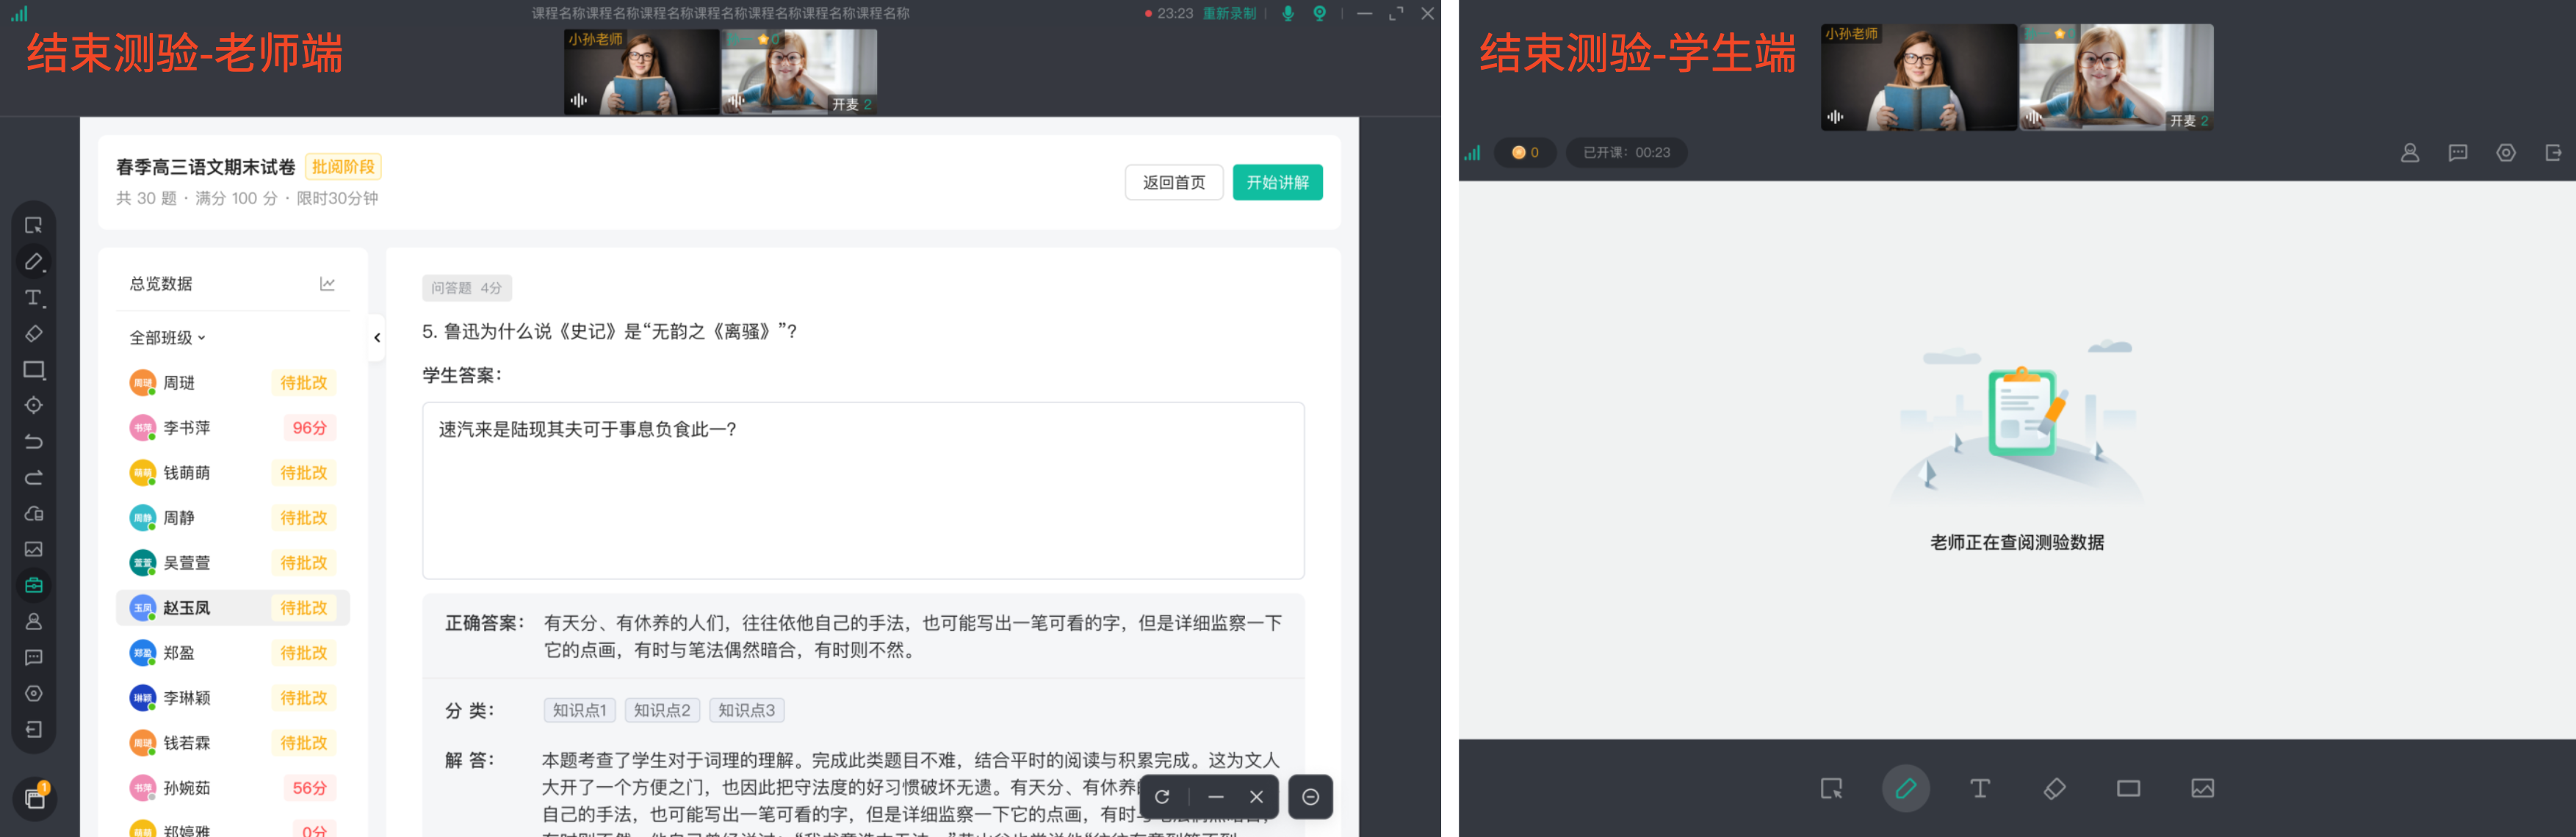Choose selection tool in student bottom toolbar

(x=1832, y=789)
